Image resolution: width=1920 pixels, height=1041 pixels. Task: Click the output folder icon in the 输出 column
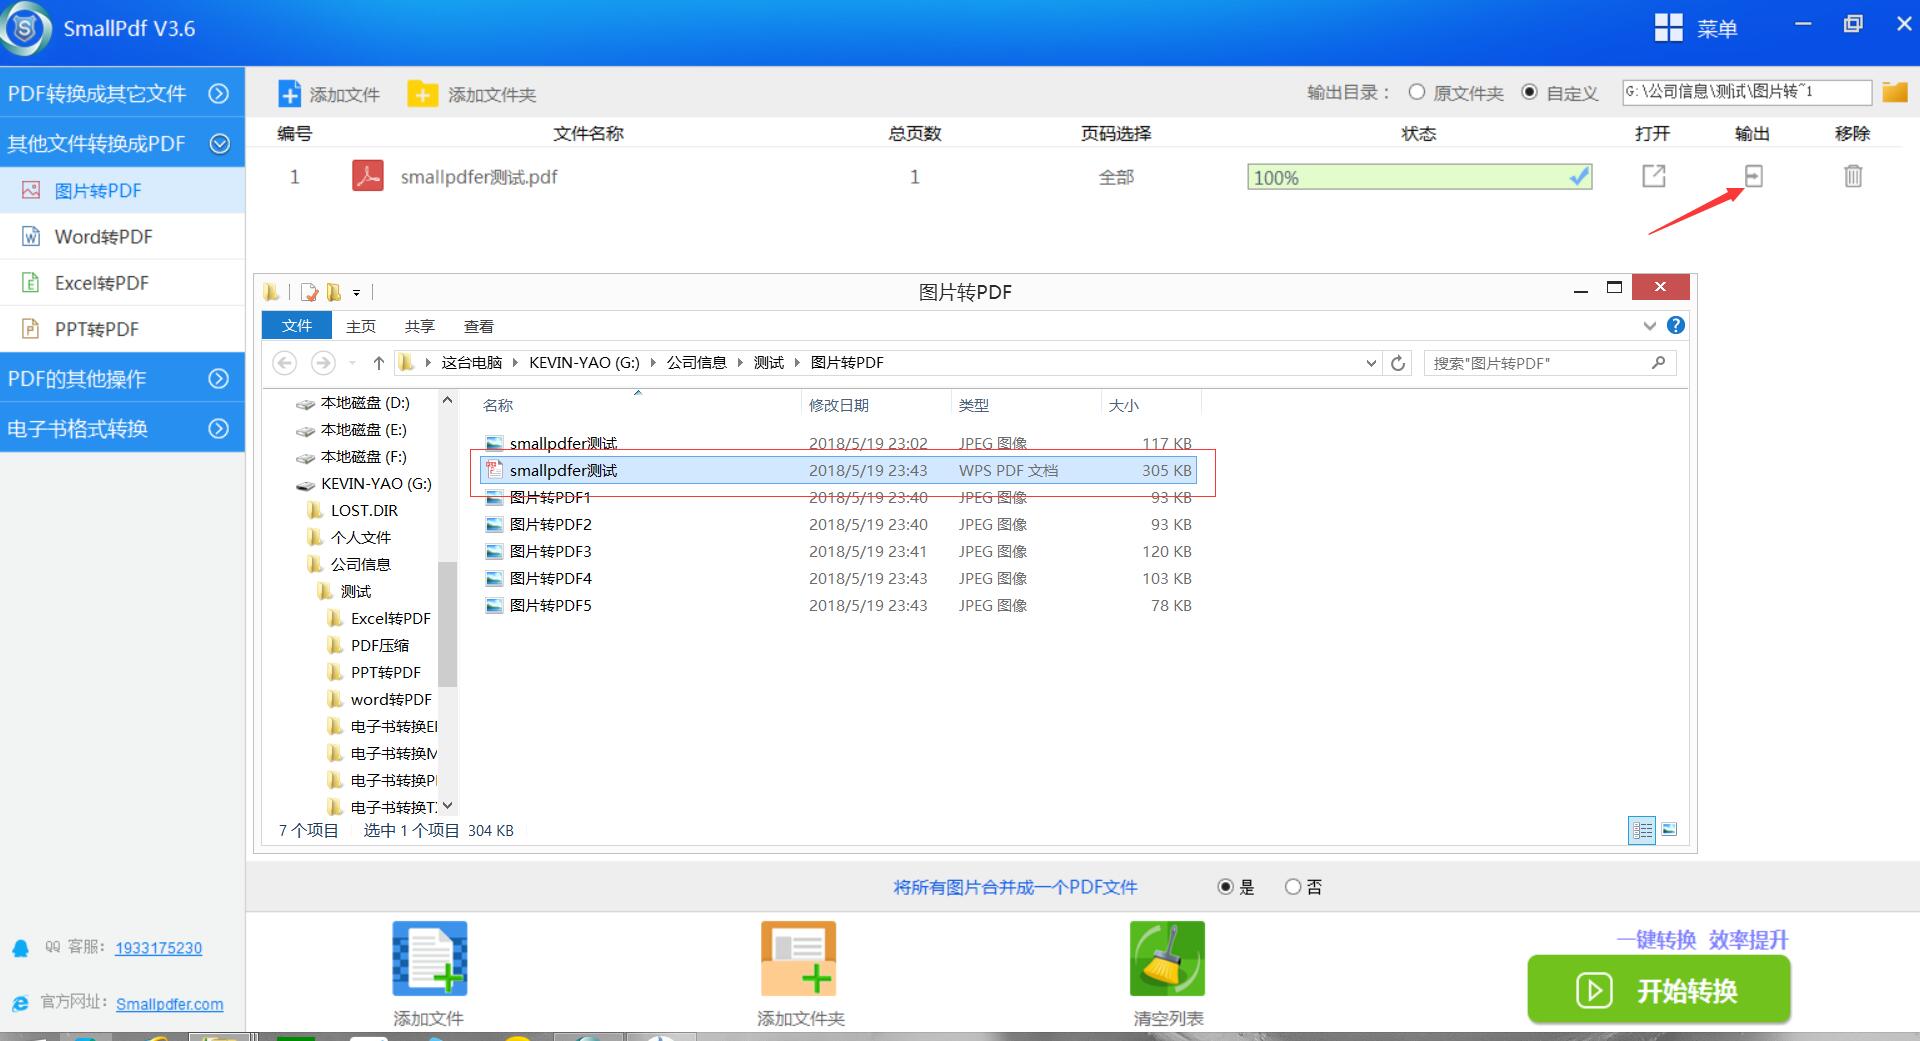tap(1753, 176)
